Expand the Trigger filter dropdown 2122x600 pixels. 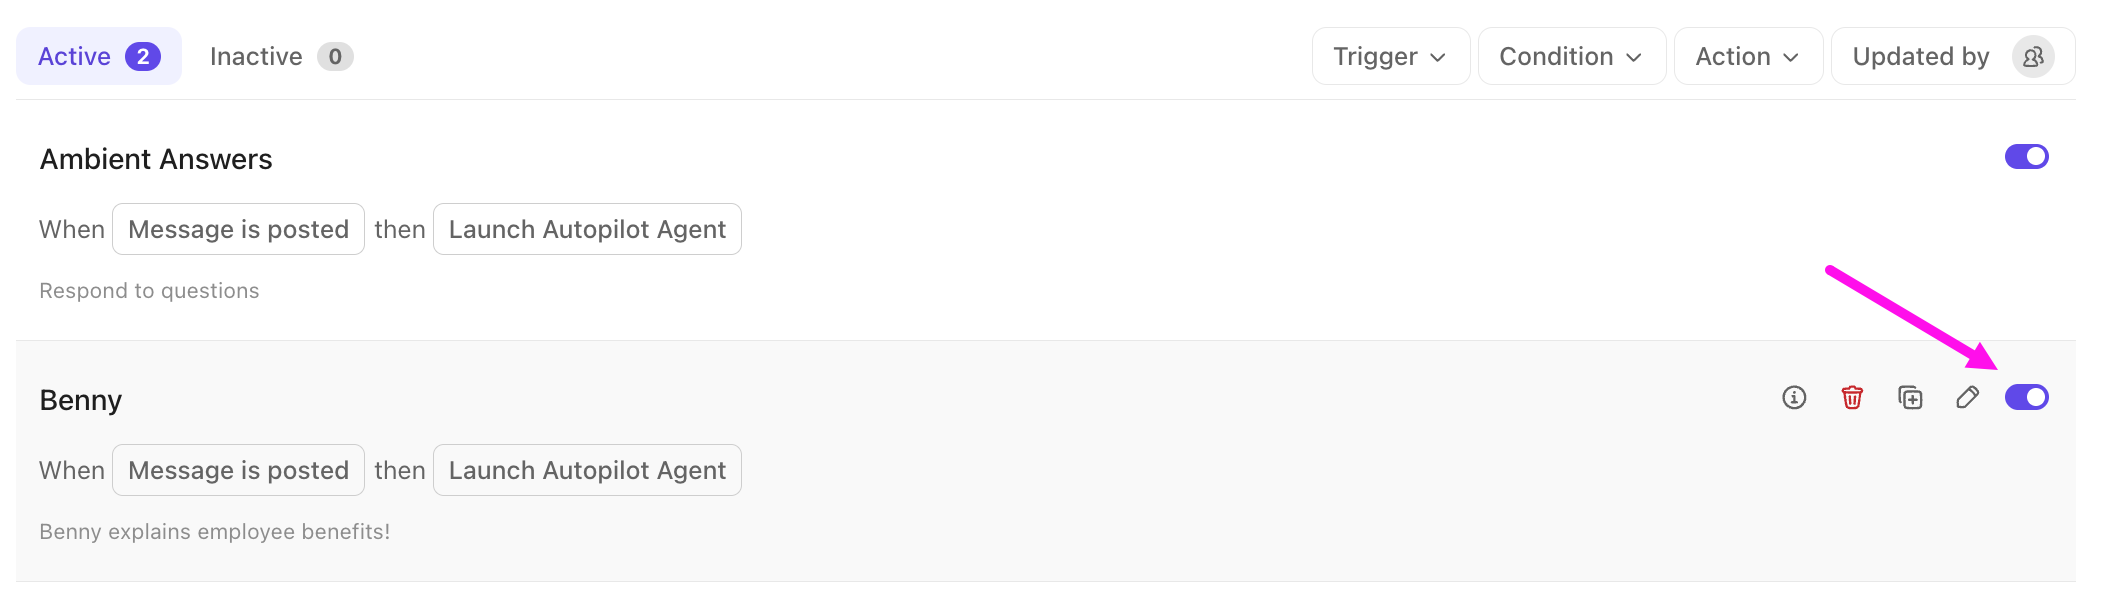1390,57
